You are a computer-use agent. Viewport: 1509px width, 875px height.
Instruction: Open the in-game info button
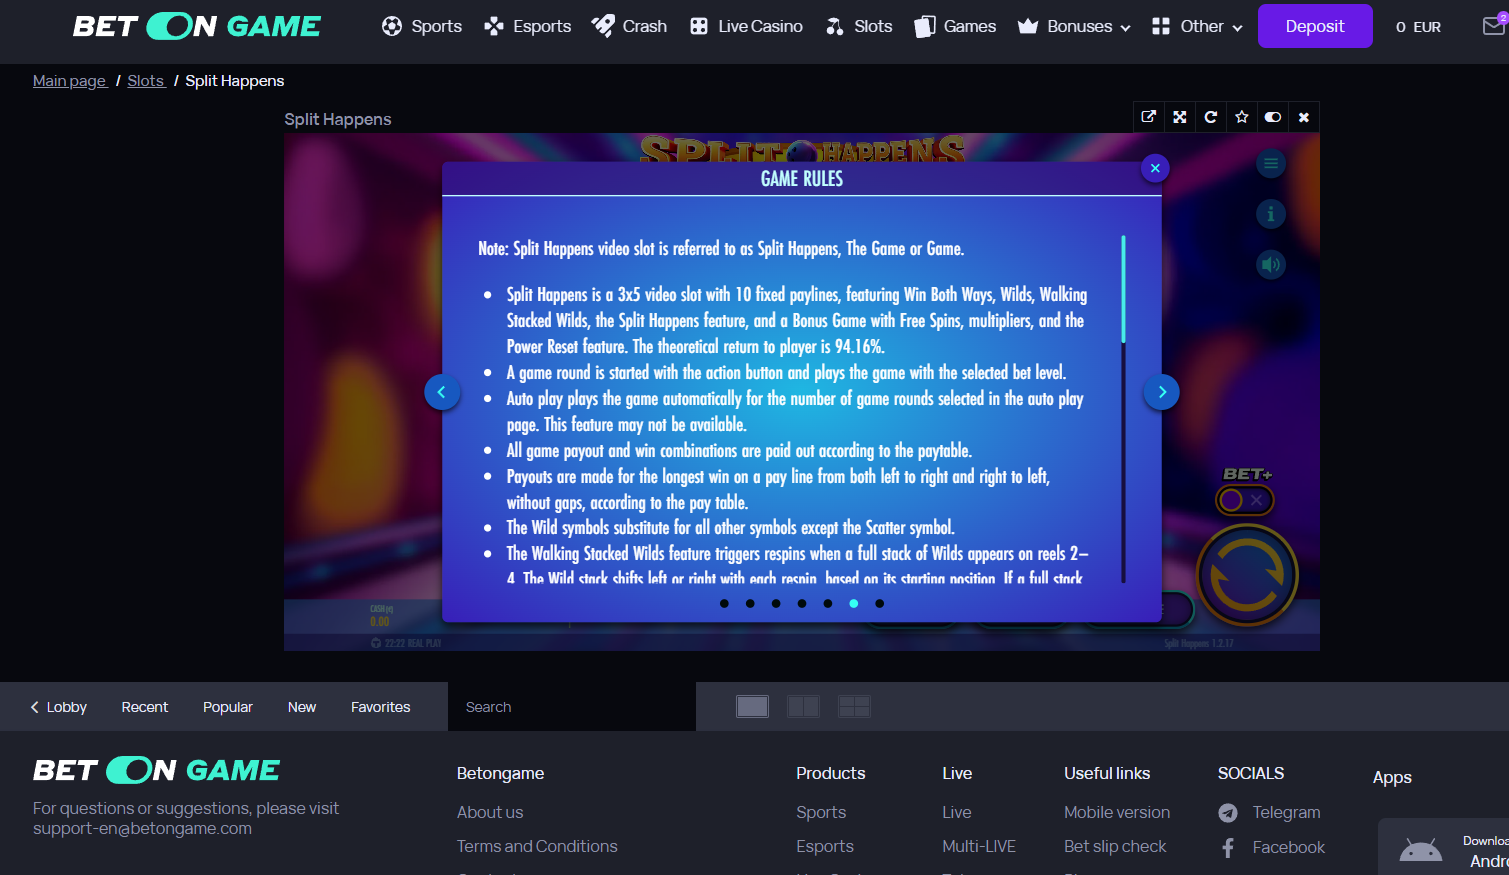click(1271, 214)
